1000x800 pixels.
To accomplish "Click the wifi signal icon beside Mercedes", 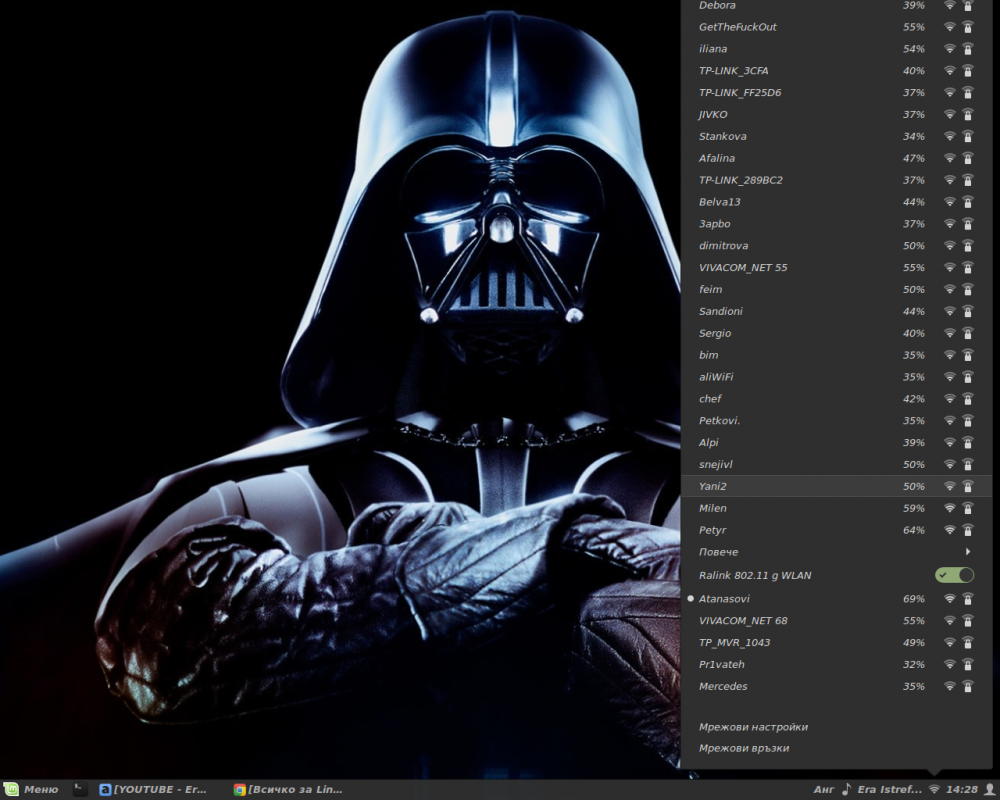I will (x=950, y=686).
